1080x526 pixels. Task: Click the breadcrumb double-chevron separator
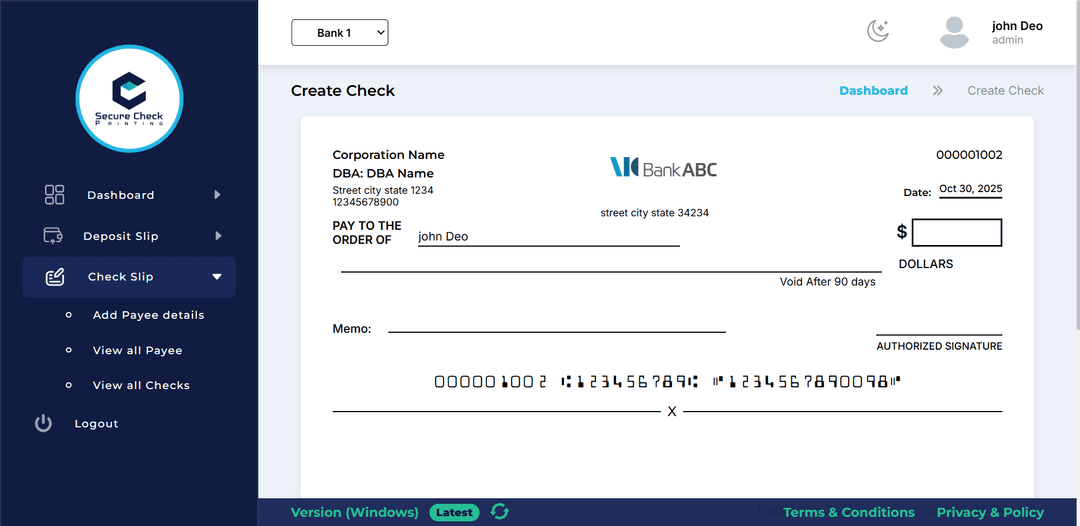click(x=937, y=91)
